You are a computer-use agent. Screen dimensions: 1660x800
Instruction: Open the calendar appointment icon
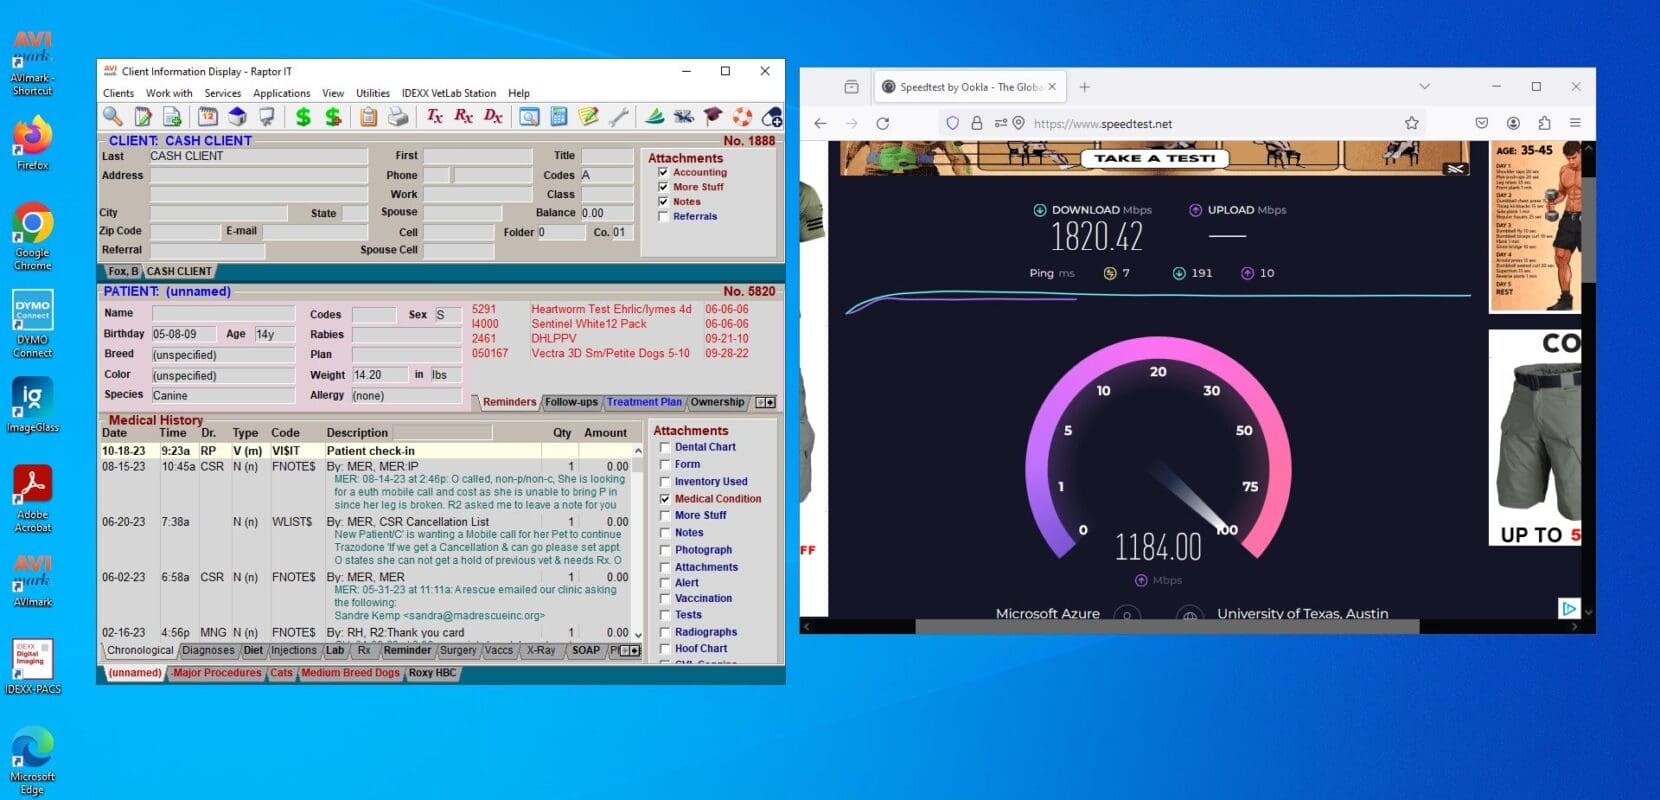click(208, 117)
